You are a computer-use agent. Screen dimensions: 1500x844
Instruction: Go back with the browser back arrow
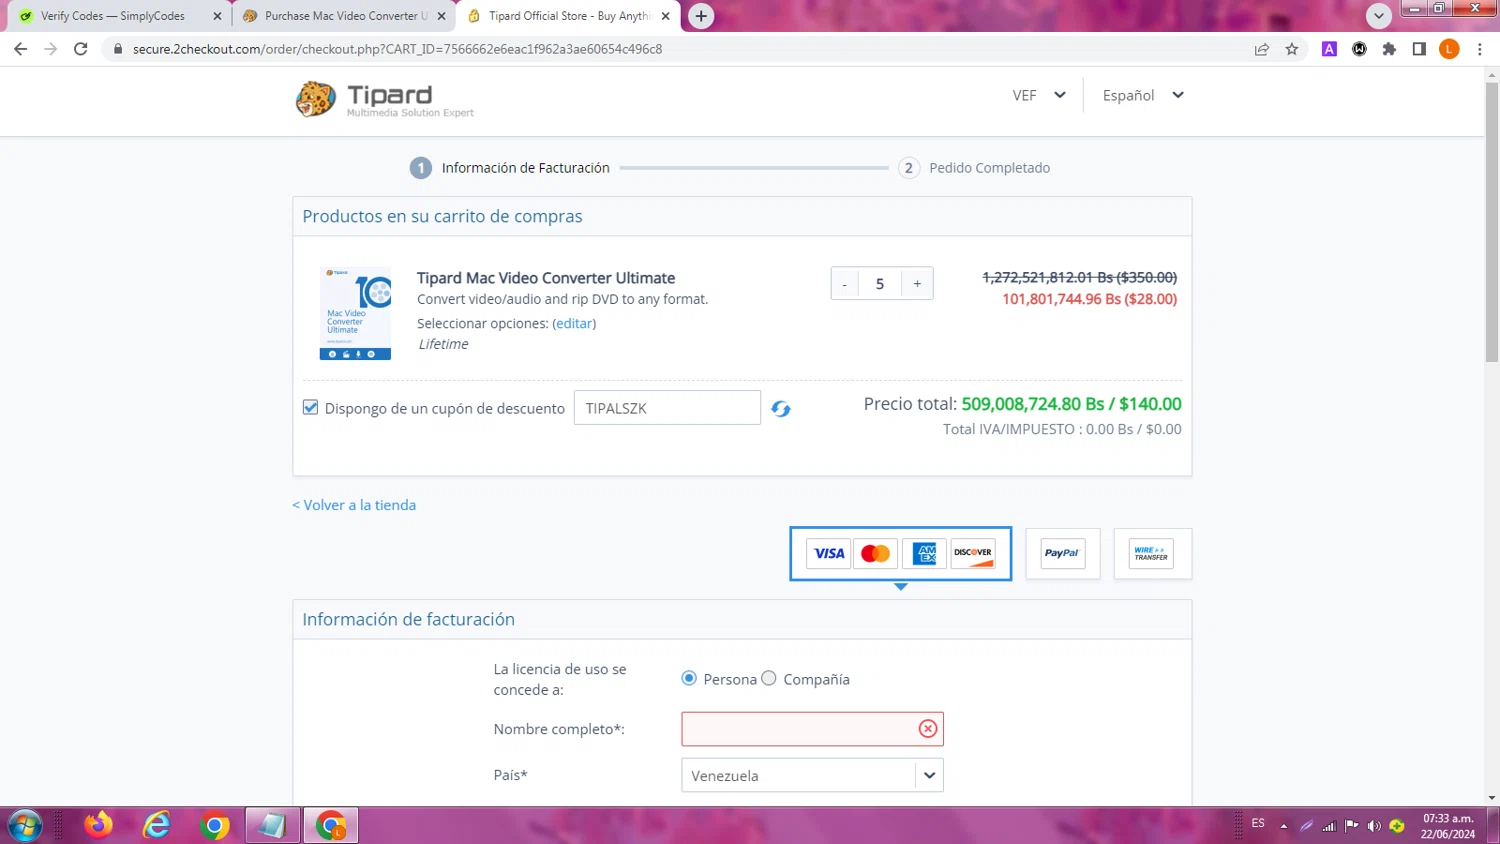pyautogui.click(x=20, y=49)
